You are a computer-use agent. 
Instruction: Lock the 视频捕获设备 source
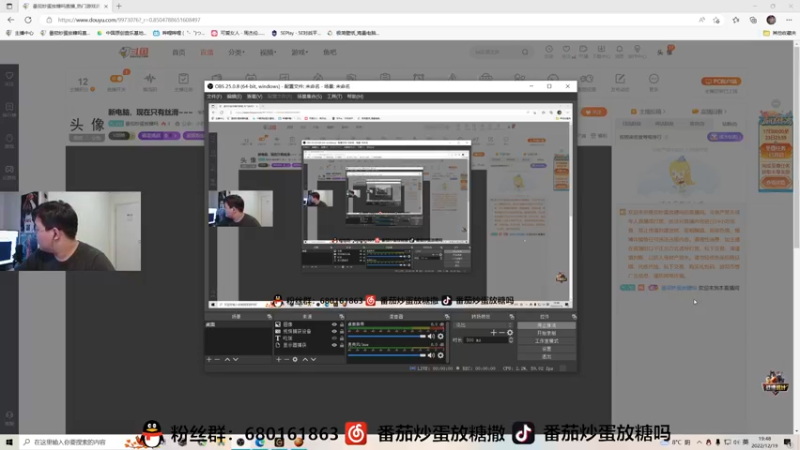[x=342, y=331]
